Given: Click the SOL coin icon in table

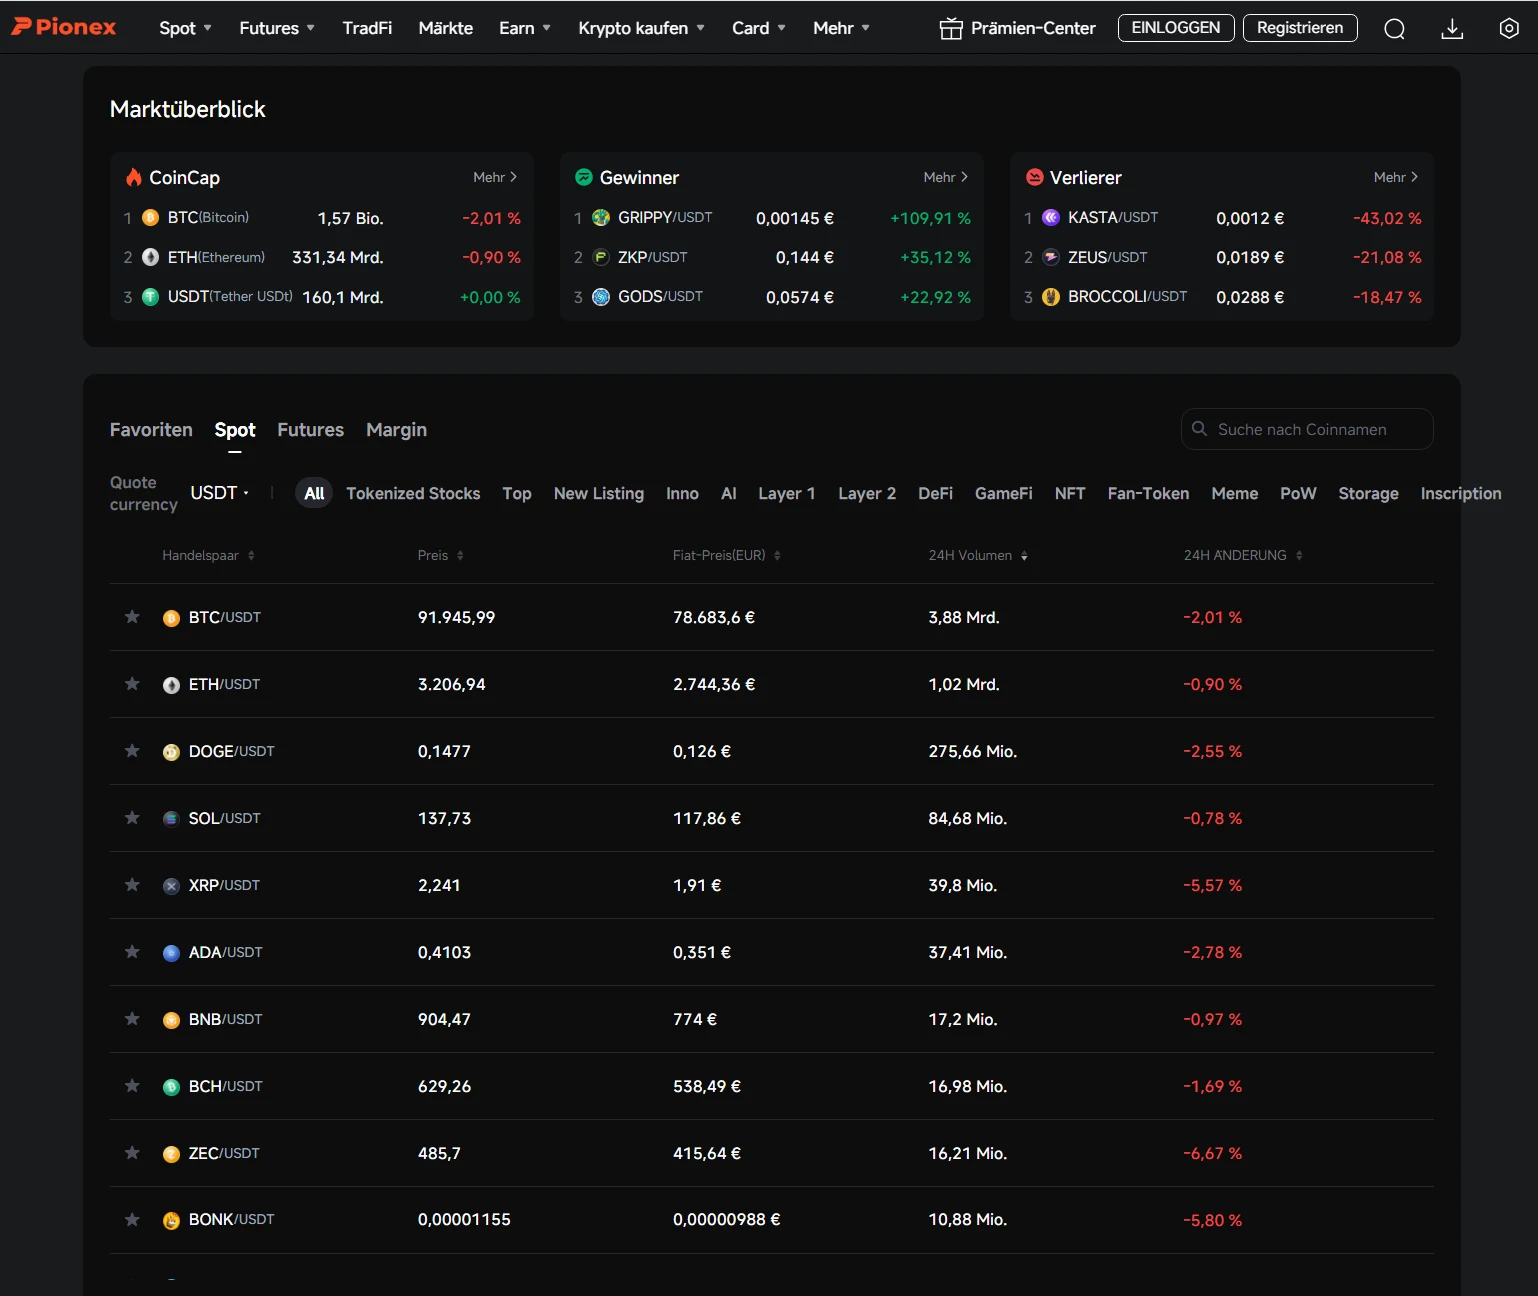Looking at the screenshot, I should pos(171,819).
